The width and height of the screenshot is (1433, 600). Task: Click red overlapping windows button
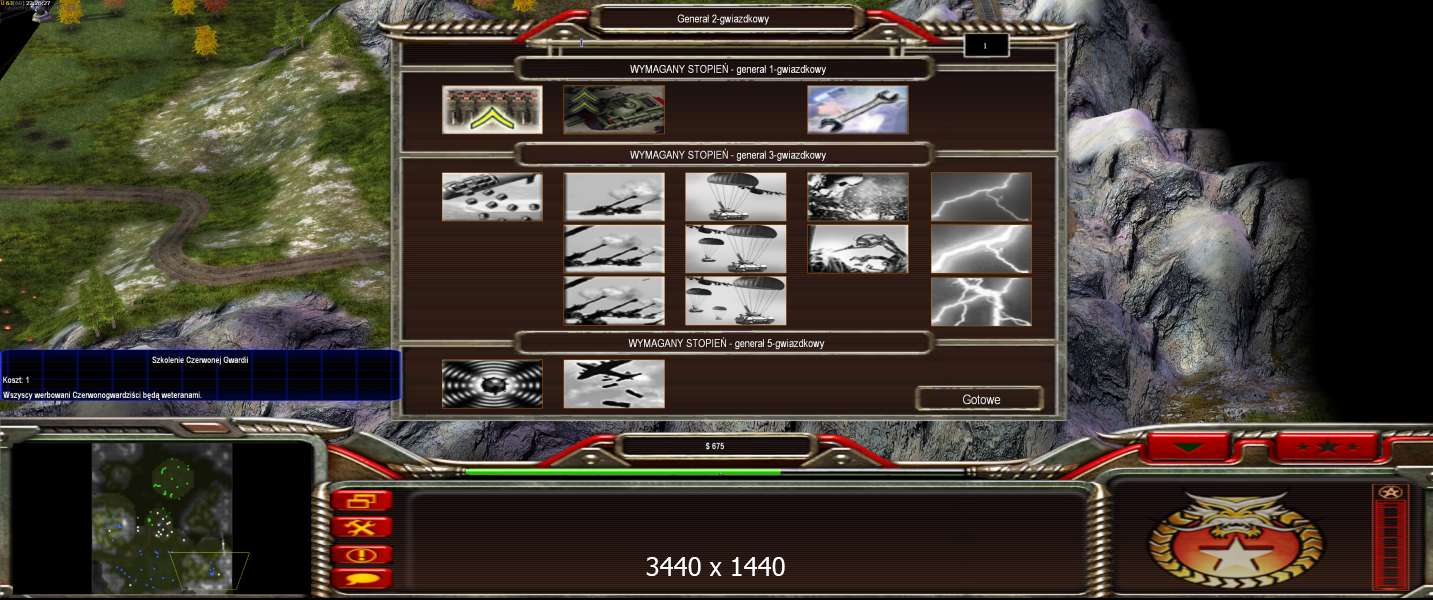click(x=362, y=501)
